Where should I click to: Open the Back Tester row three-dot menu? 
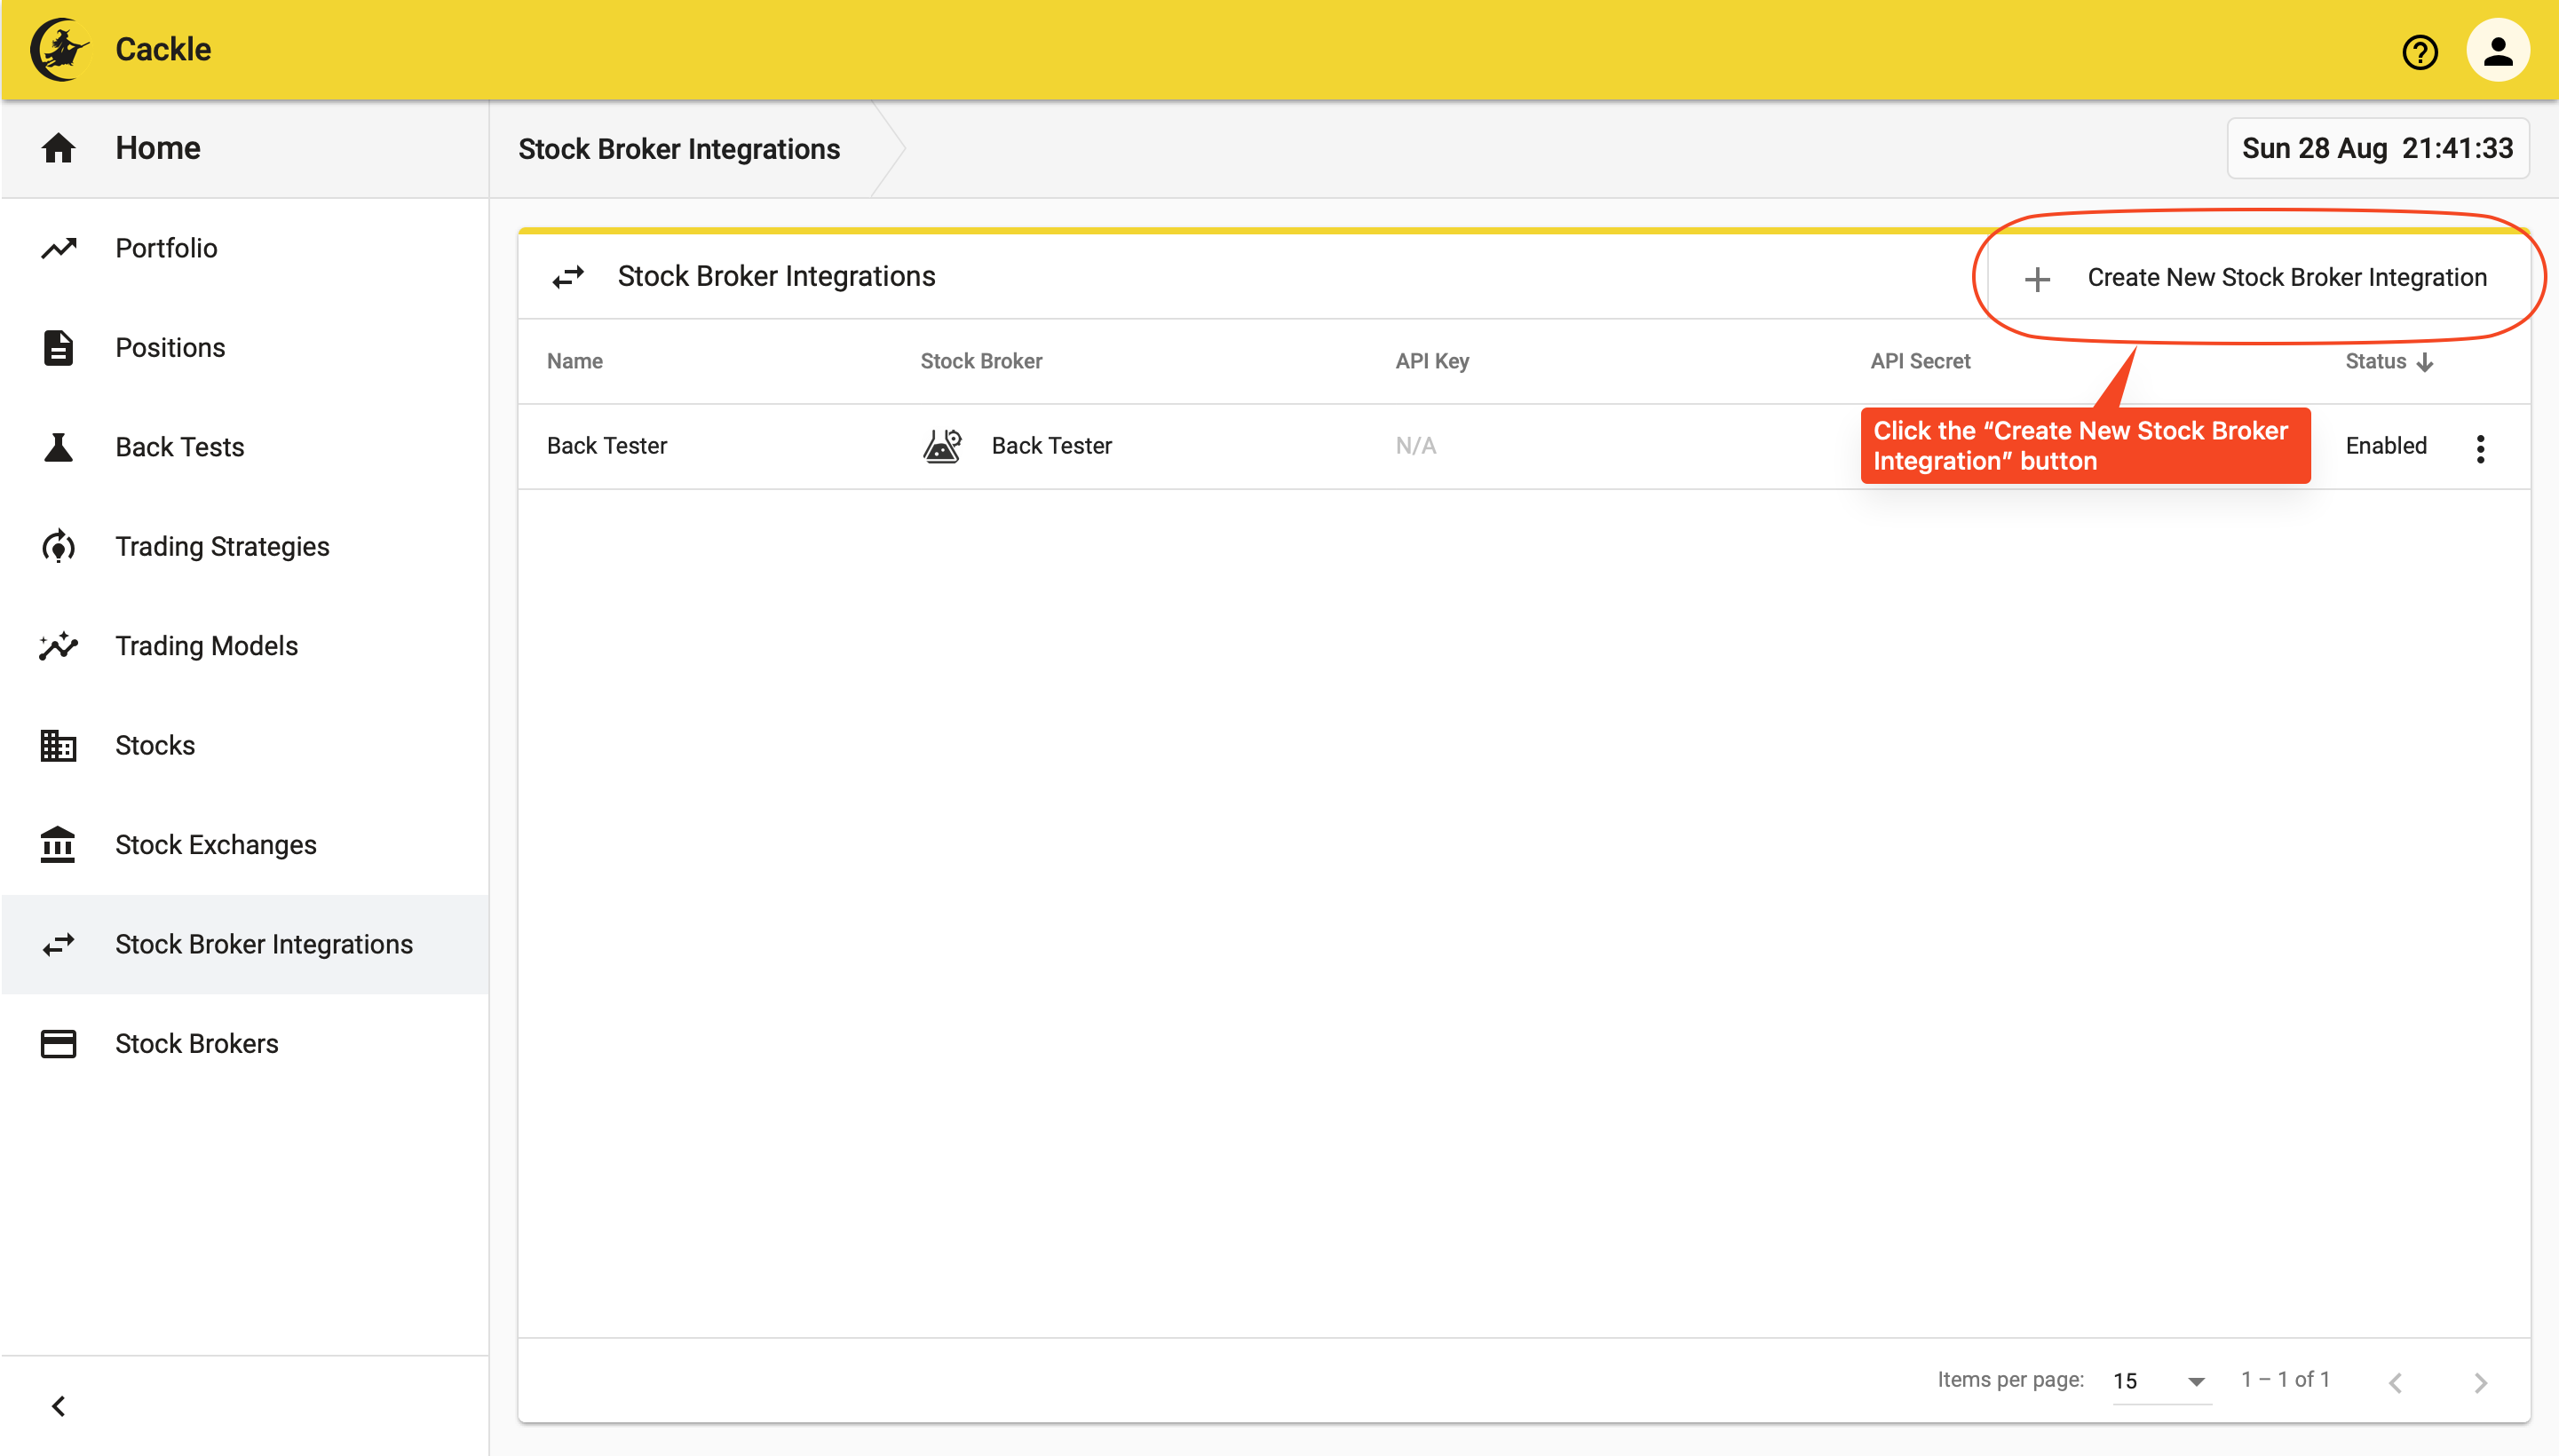tap(2480, 448)
